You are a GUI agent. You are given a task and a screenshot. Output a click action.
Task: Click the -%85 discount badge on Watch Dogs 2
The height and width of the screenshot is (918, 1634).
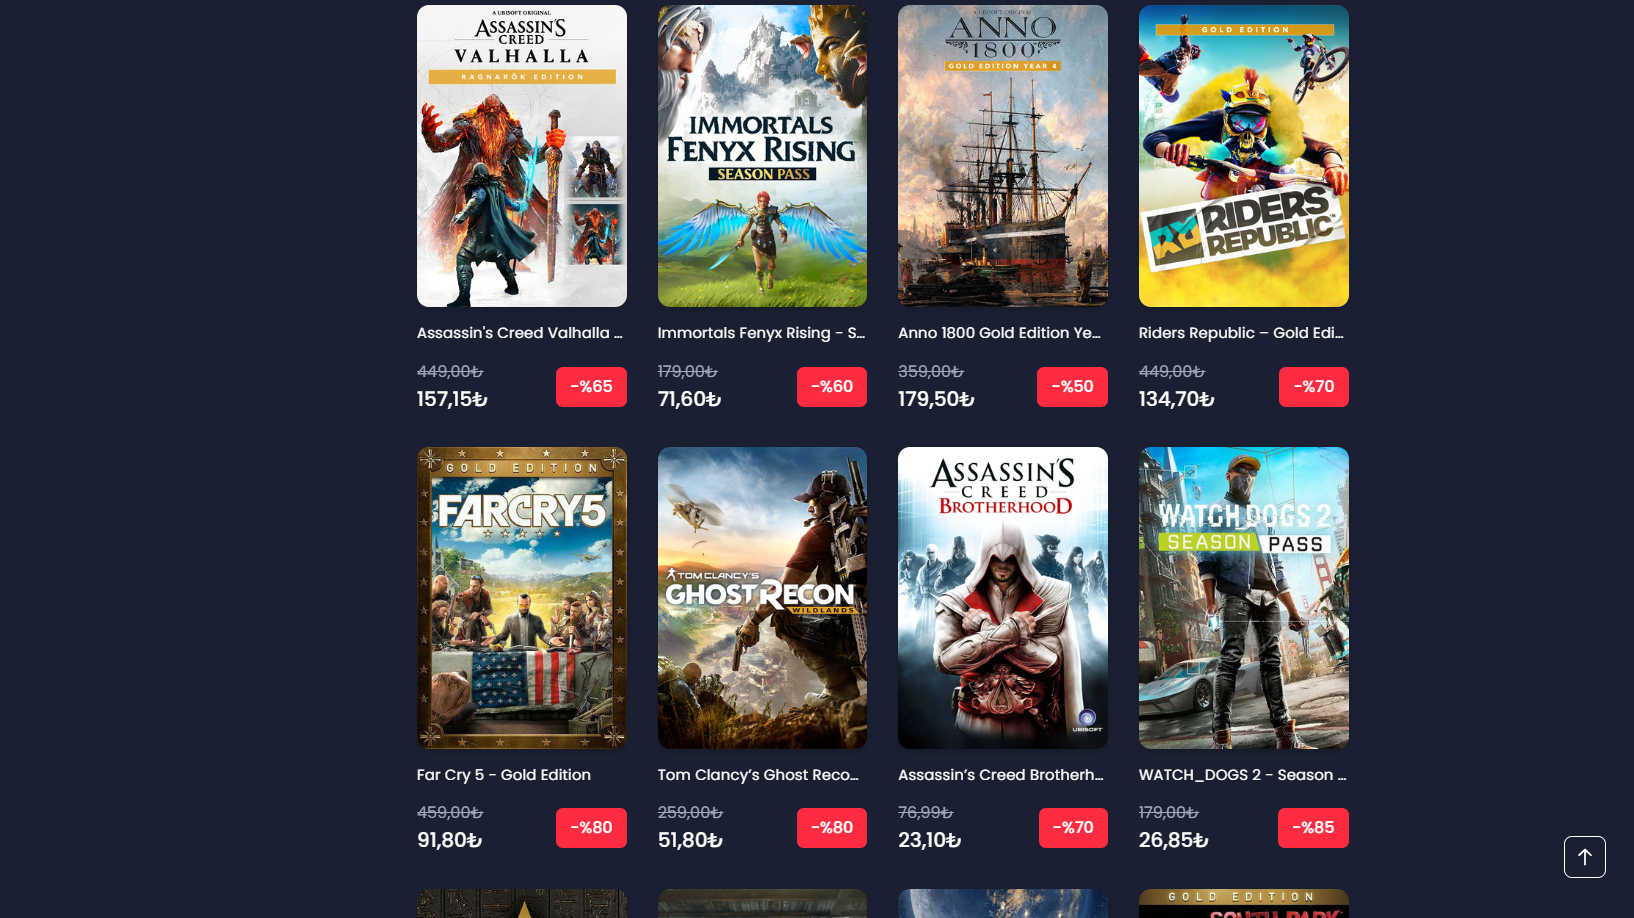point(1313,828)
